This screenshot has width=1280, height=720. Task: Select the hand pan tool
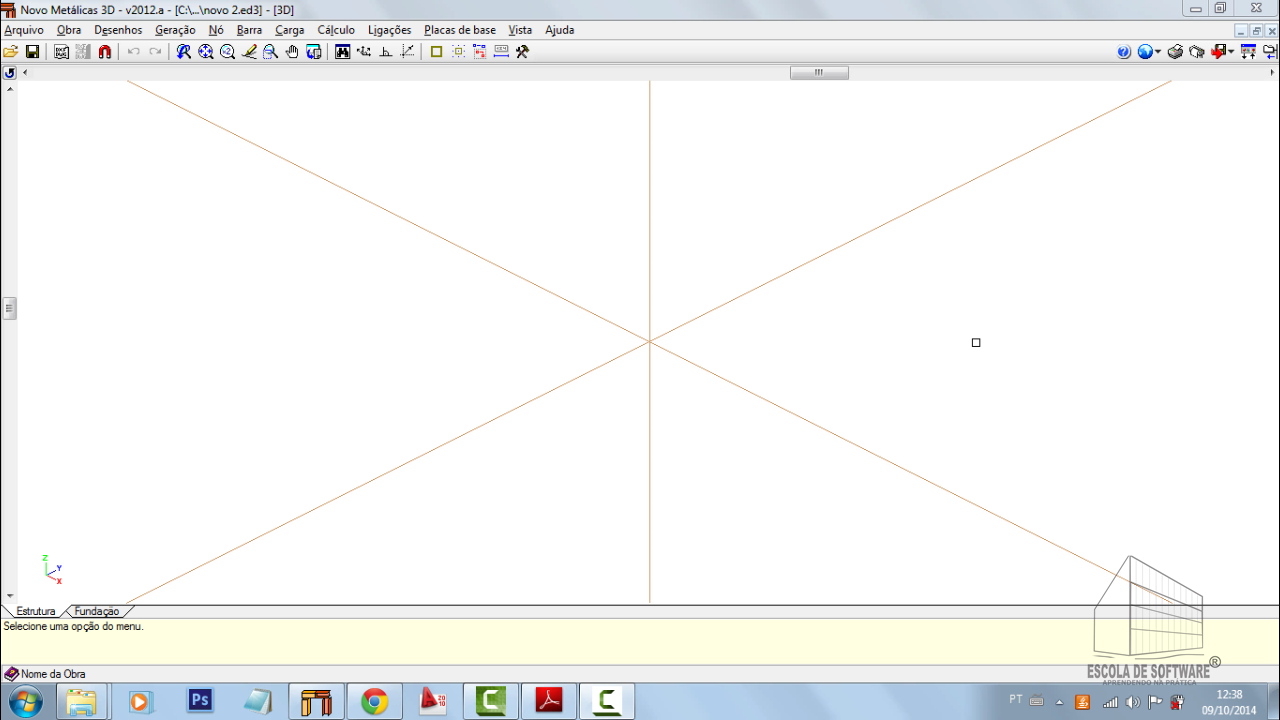point(292,52)
